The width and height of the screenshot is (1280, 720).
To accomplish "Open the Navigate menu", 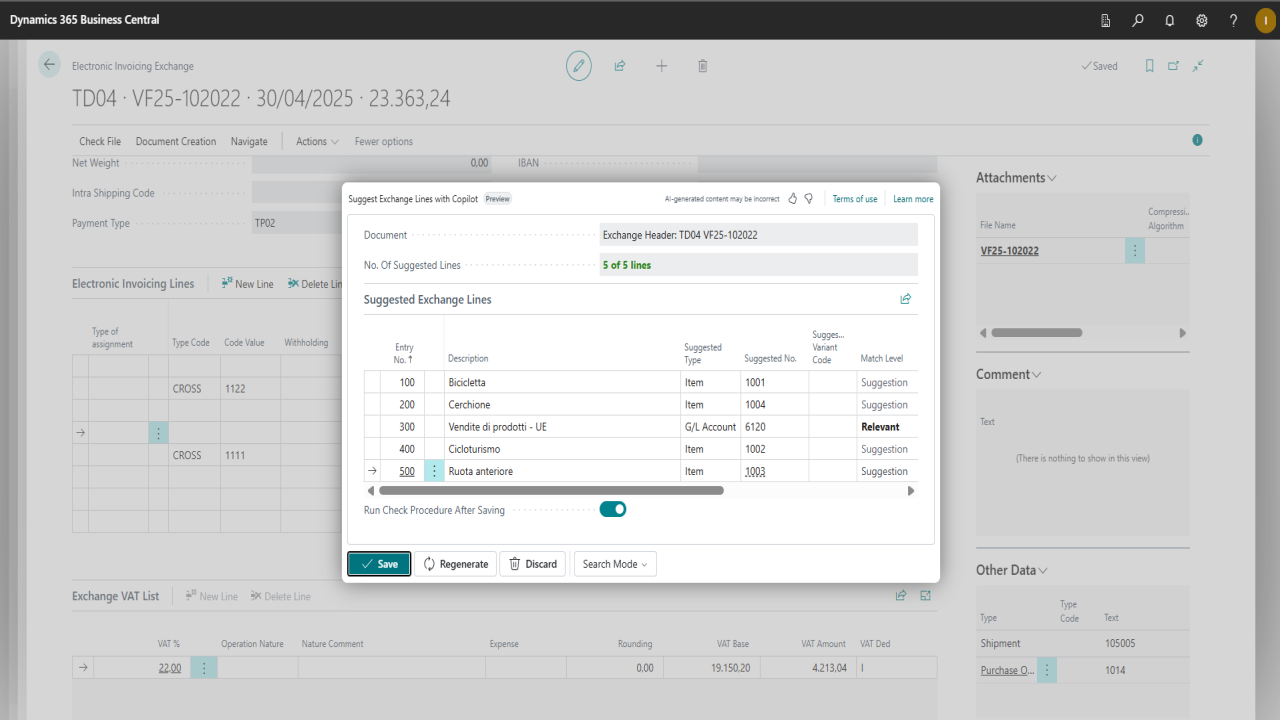I will [x=249, y=141].
